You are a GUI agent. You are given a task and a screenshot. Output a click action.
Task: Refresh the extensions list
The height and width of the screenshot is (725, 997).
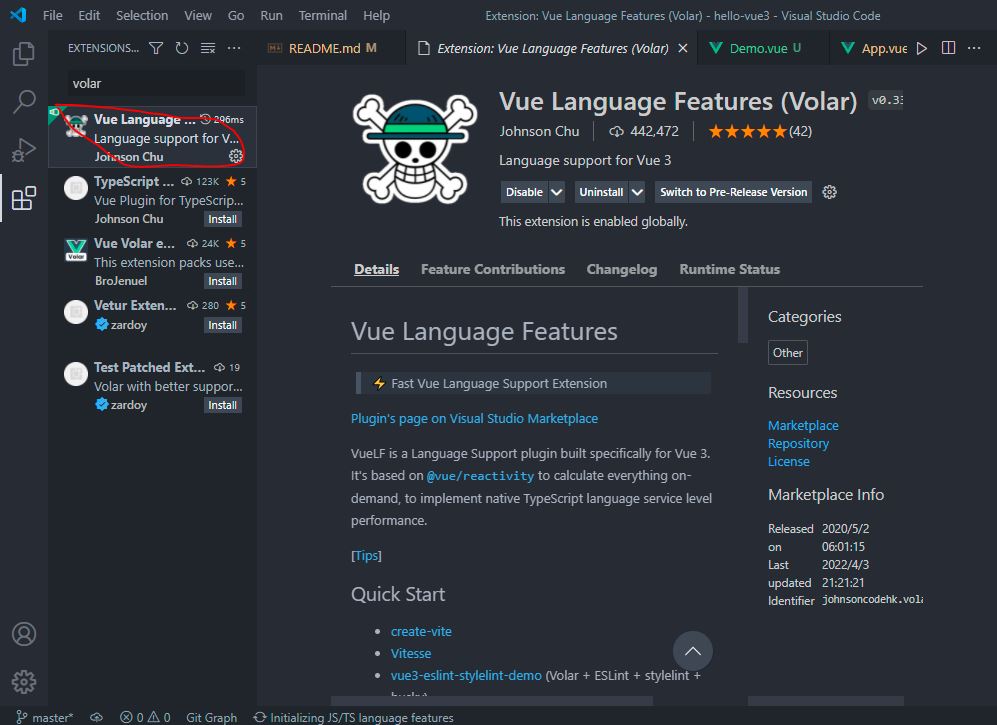pos(182,48)
